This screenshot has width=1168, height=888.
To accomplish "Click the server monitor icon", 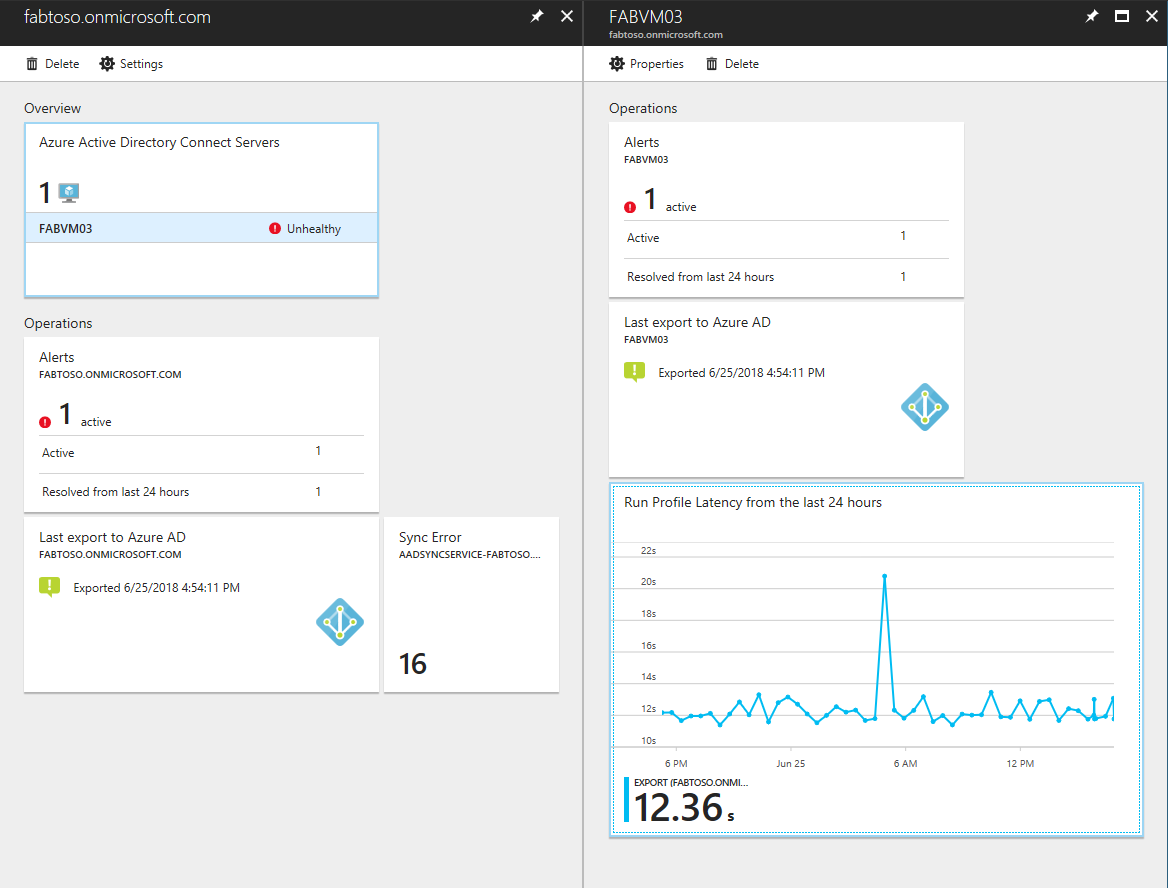I will (69, 192).
